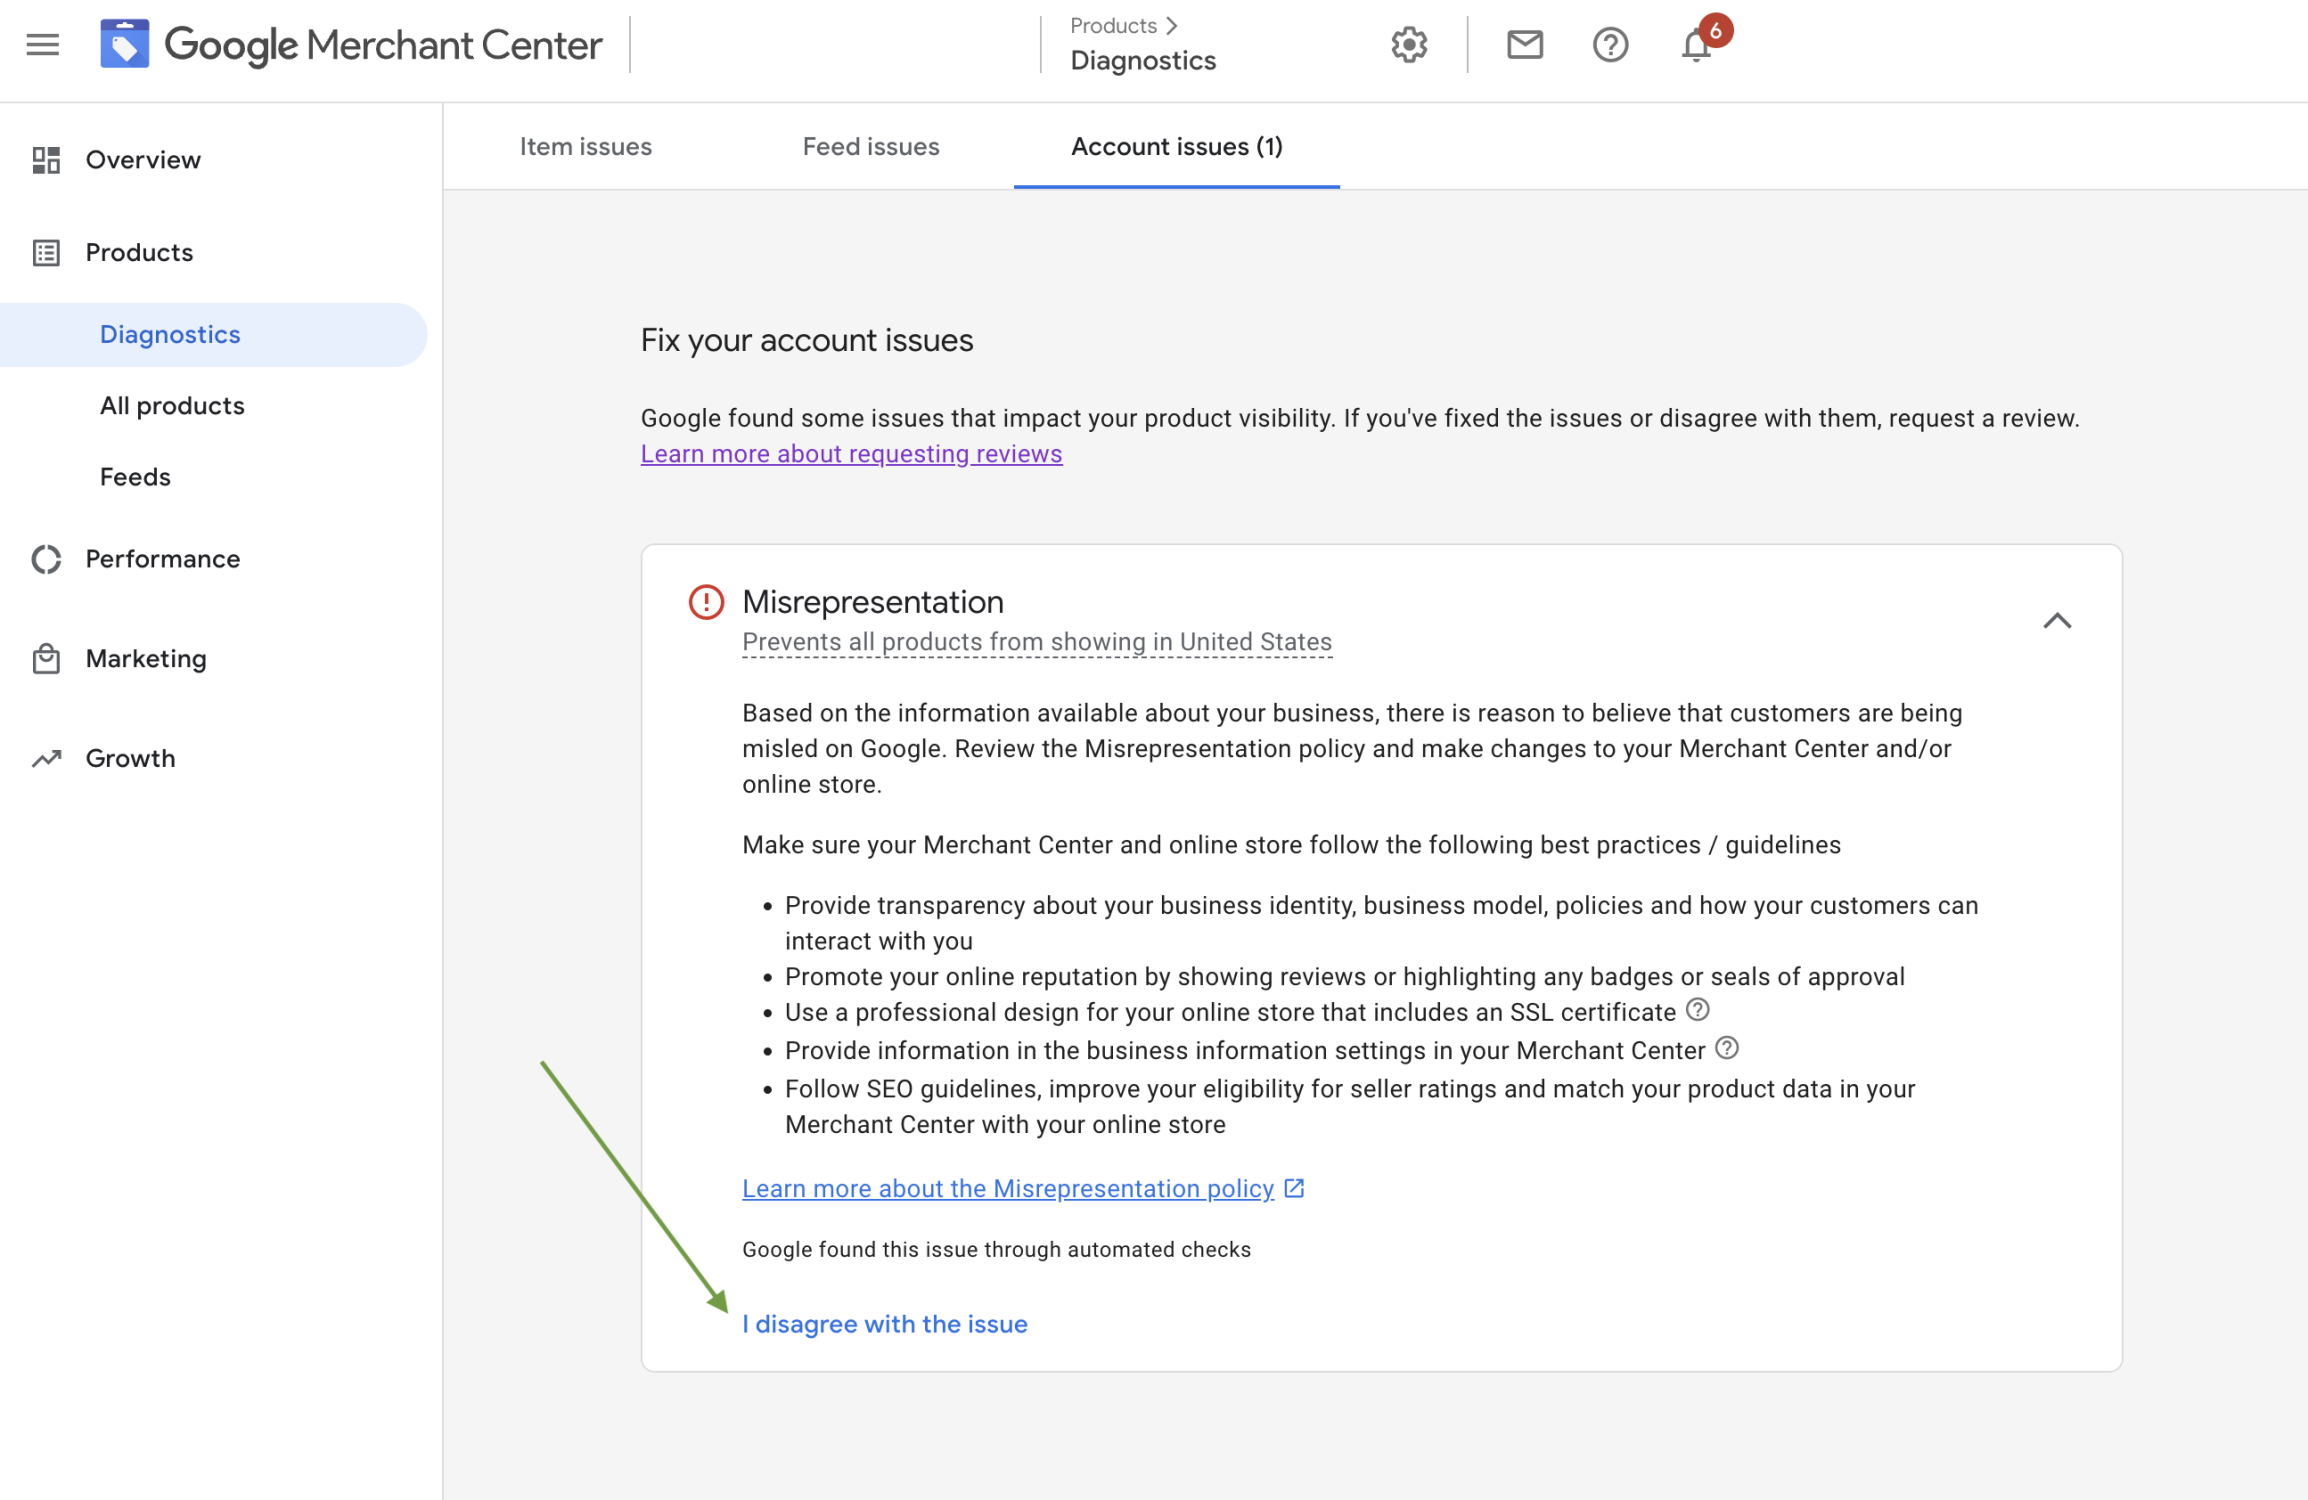Click the red Misrepresentation warning icon
This screenshot has width=2308, height=1500.
click(x=706, y=602)
